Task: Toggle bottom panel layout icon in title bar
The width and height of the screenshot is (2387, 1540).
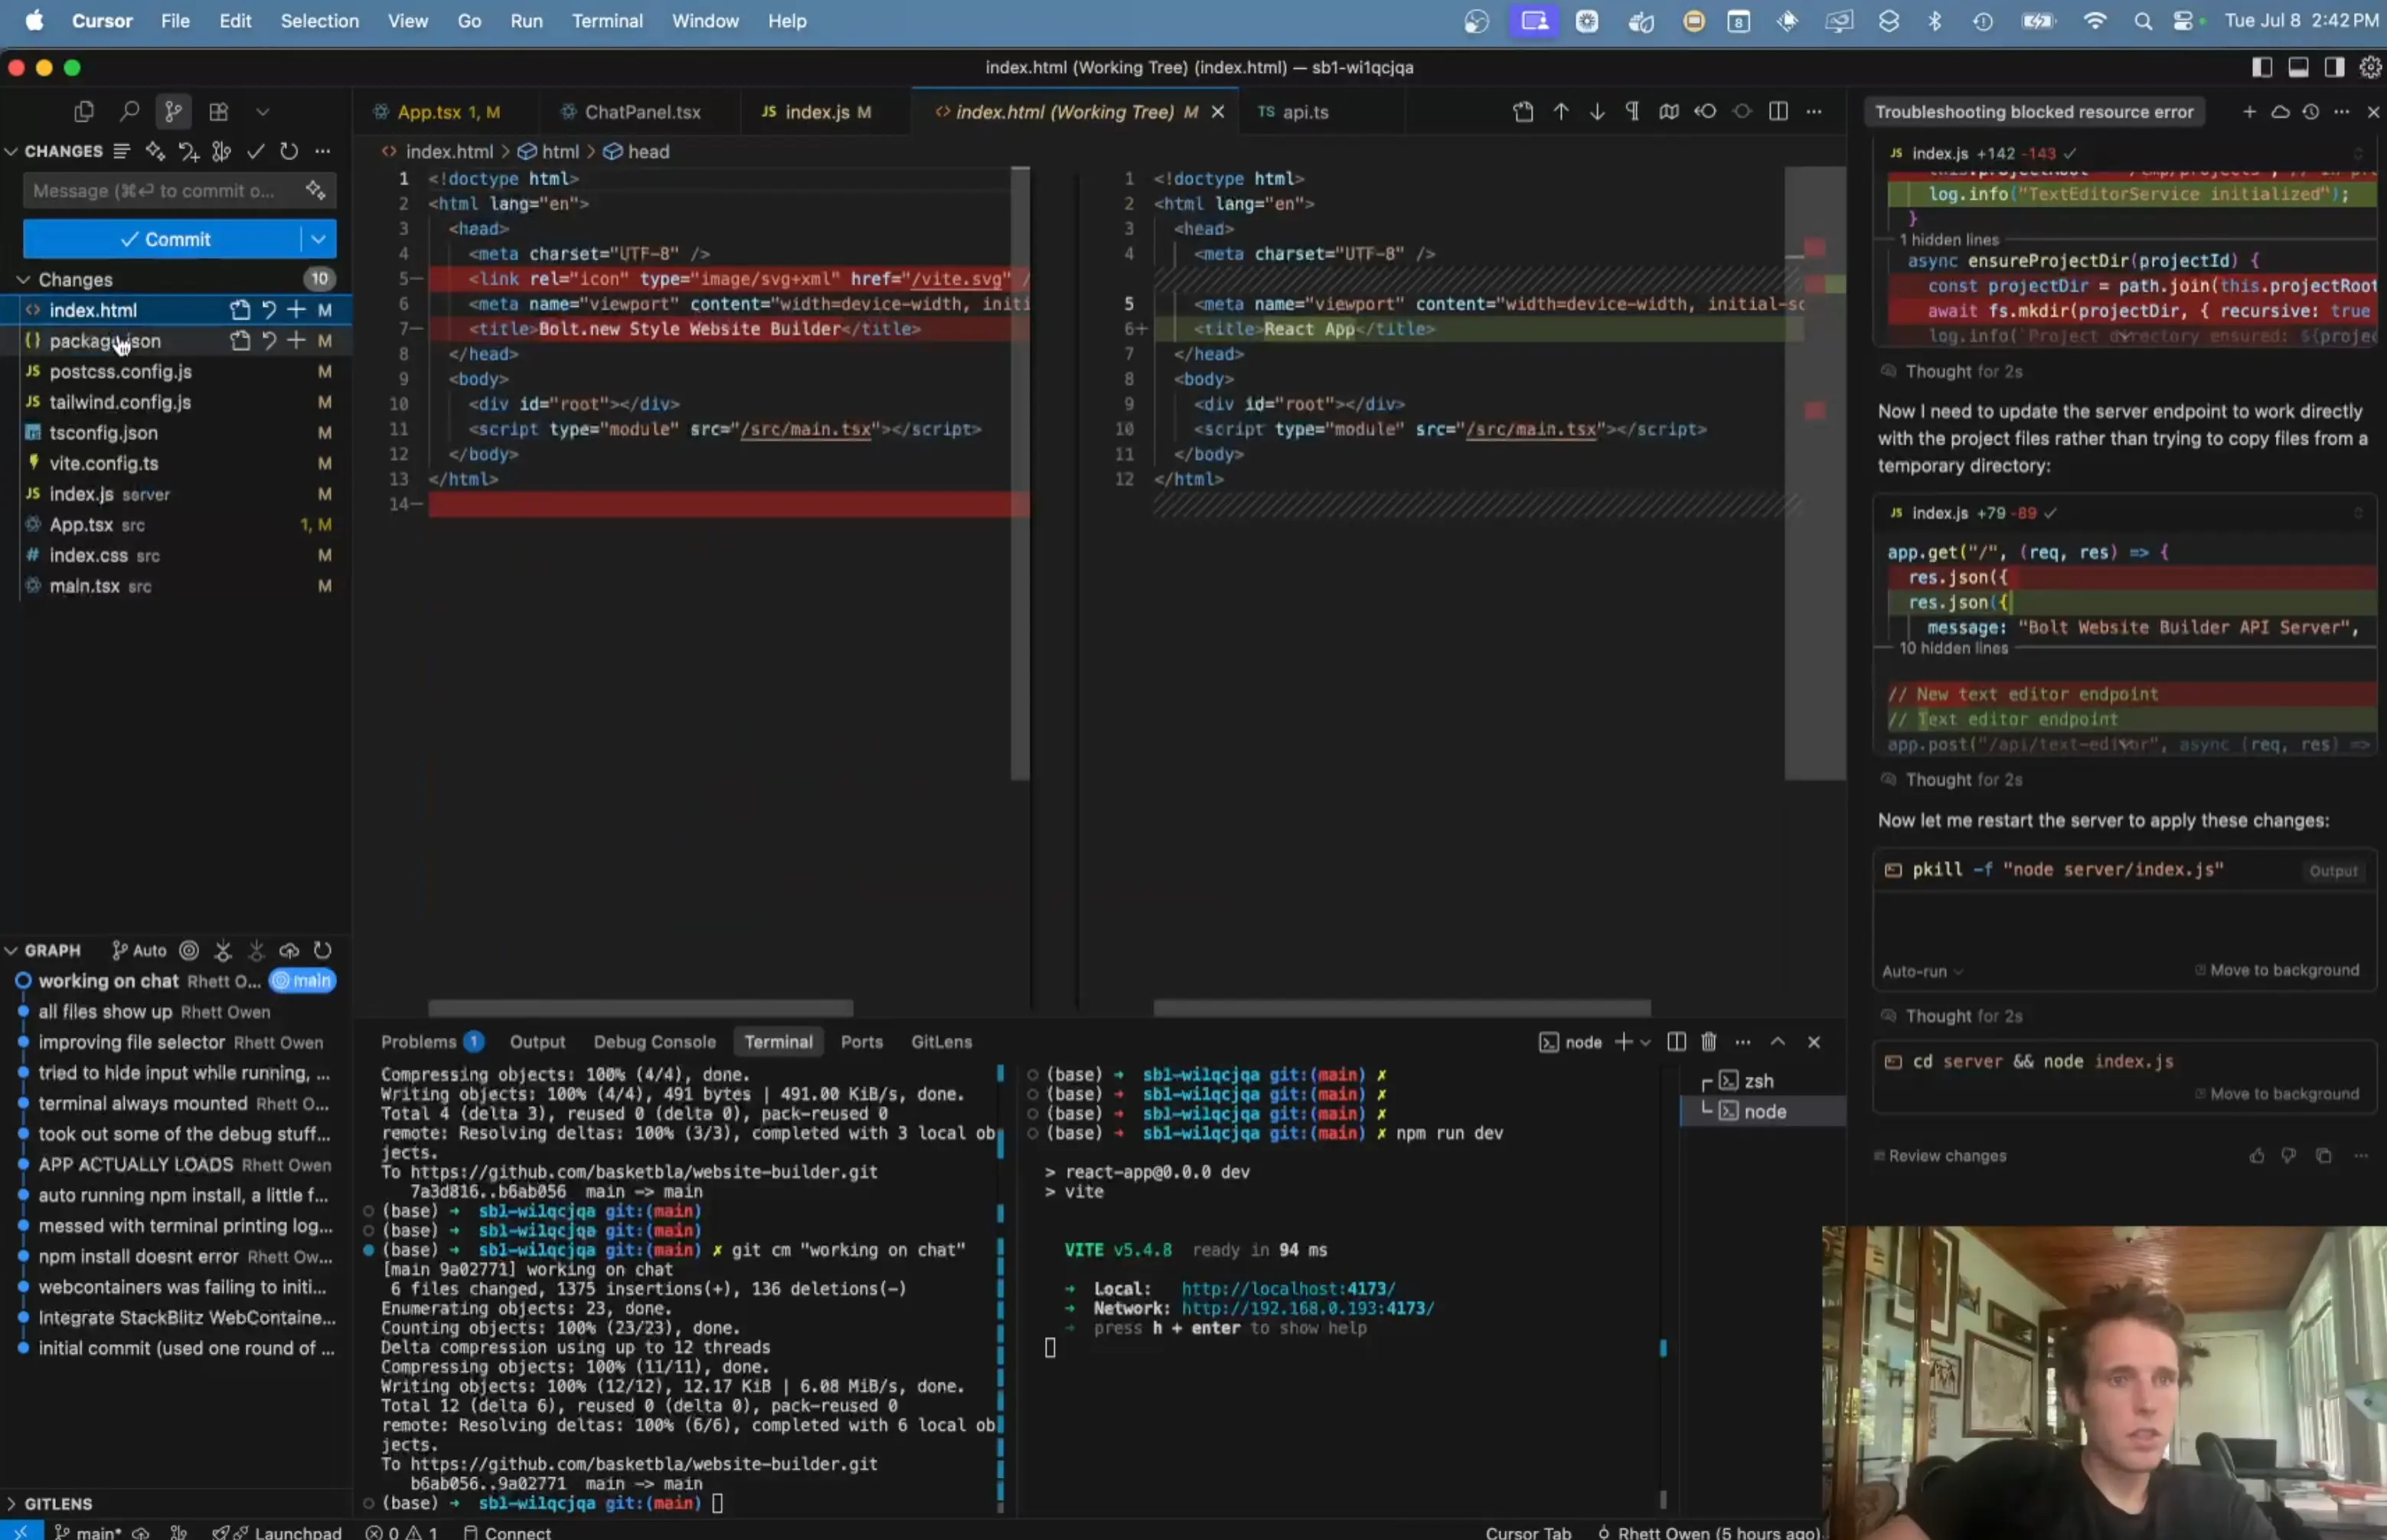Action: click(2298, 67)
